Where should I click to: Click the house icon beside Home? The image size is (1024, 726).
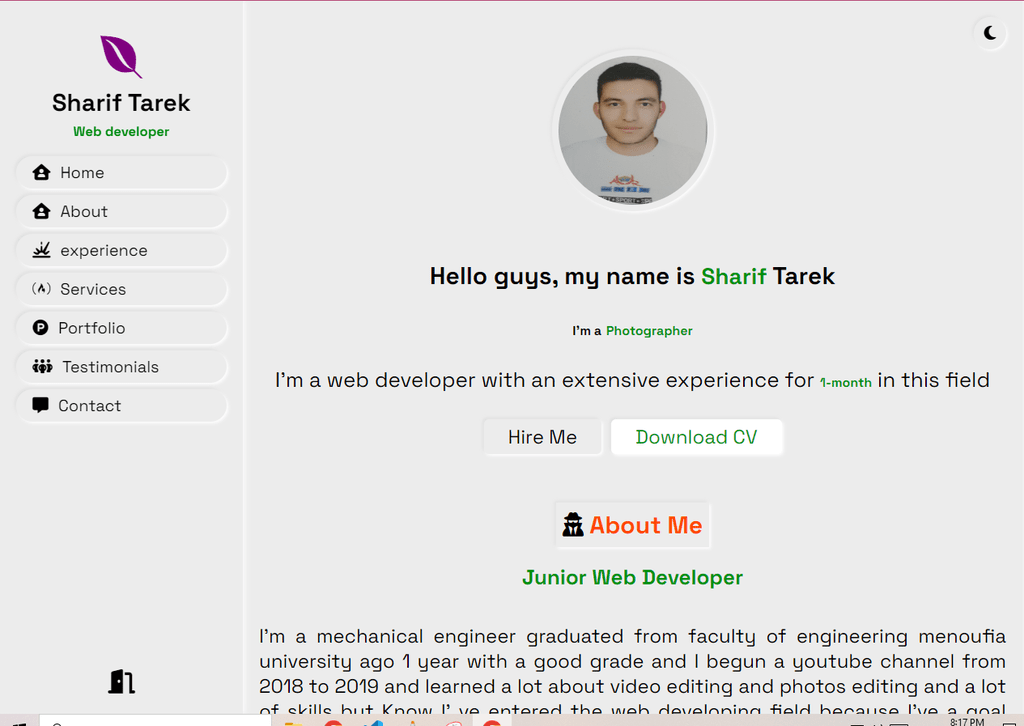click(x=41, y=172)
